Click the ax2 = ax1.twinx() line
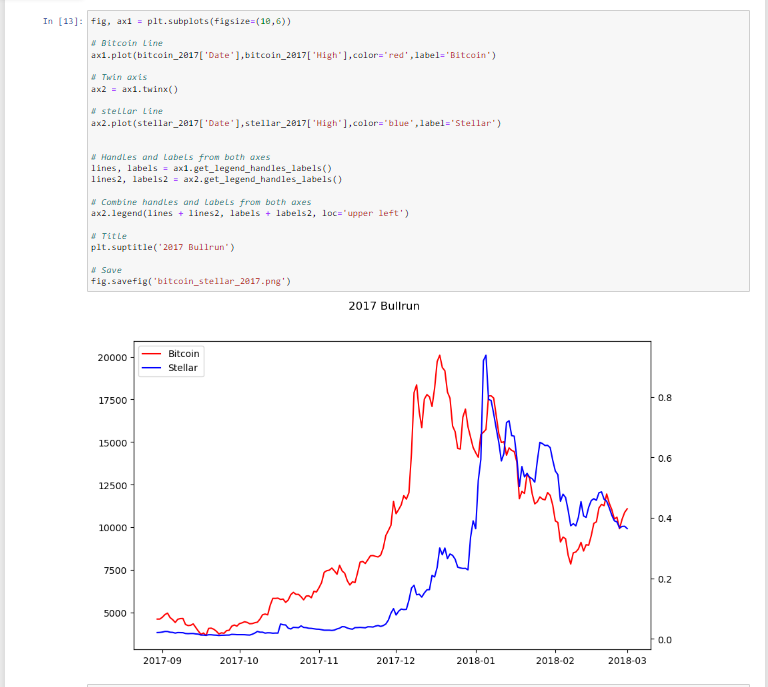Screen dimensions: 768x687 pos(135,89)
